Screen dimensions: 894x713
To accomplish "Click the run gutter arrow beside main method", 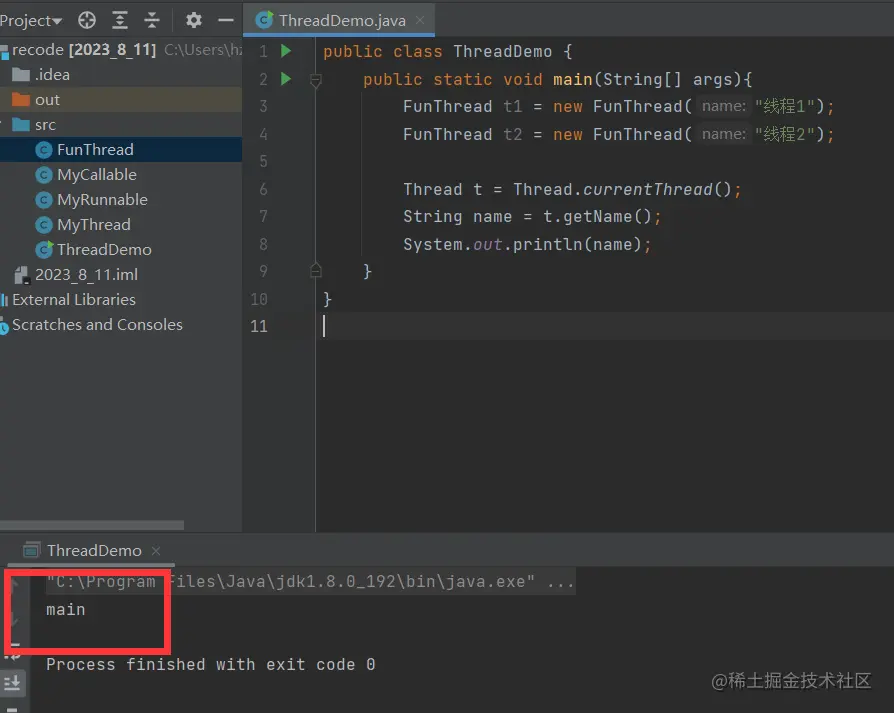I will [x=286, y=79].
